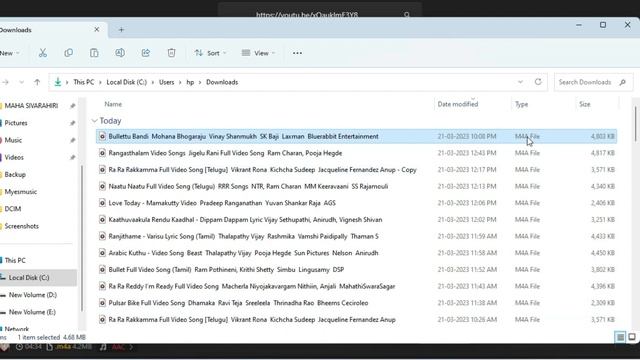
Task: Select New Volume (D:) in sidebar
Action: click(x=33, y=295)
